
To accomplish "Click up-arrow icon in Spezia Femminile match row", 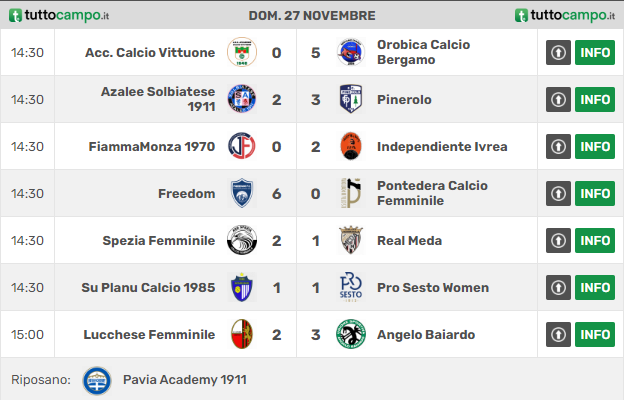I will tap(558, 240).
